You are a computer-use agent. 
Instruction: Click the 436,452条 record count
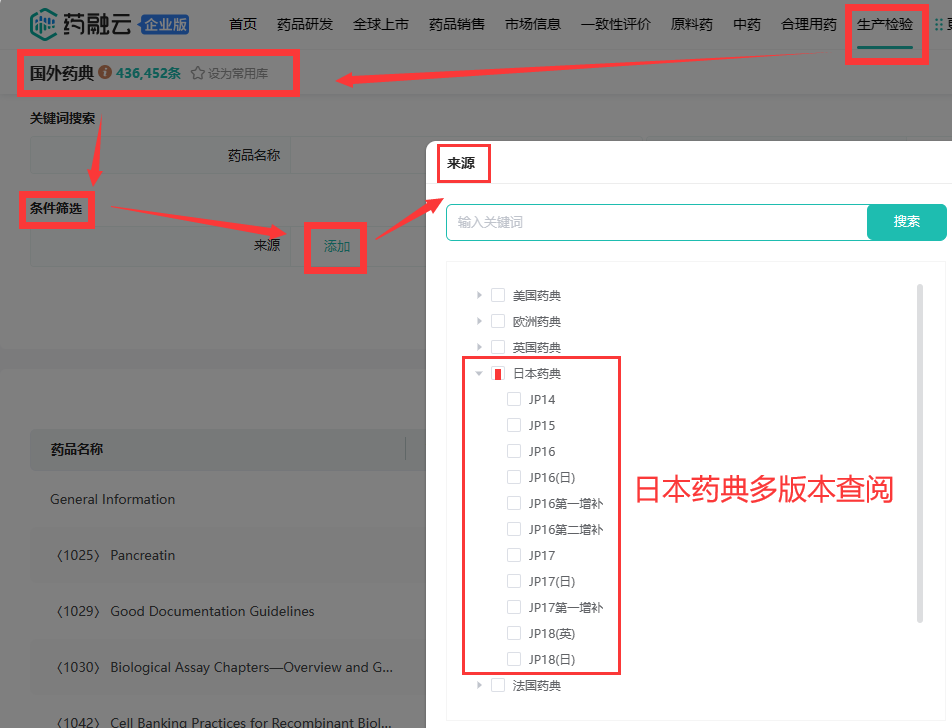pyautogui.click(x=149, y=73)
